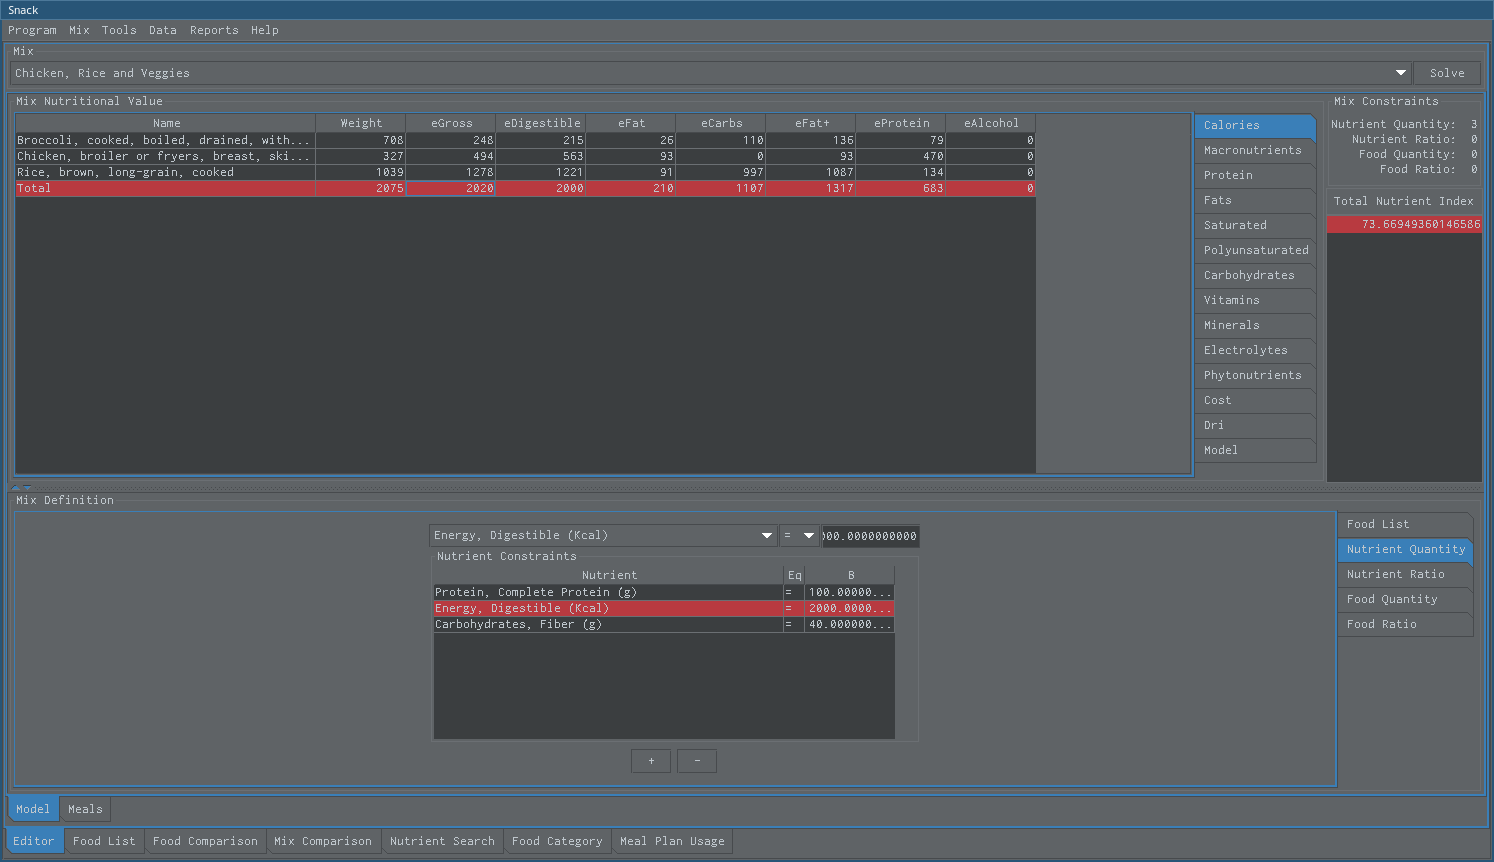Open the Food Category tab
Image resolution: width=1494 pixels, height=862 pixels.
(557, 841)
